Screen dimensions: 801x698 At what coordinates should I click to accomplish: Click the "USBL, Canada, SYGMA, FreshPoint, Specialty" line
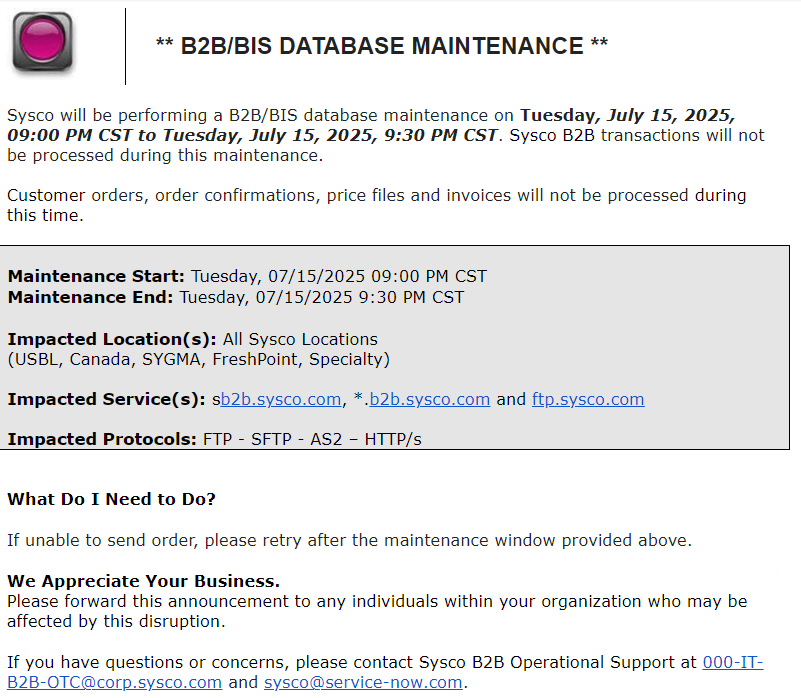[x=198, y=359]
